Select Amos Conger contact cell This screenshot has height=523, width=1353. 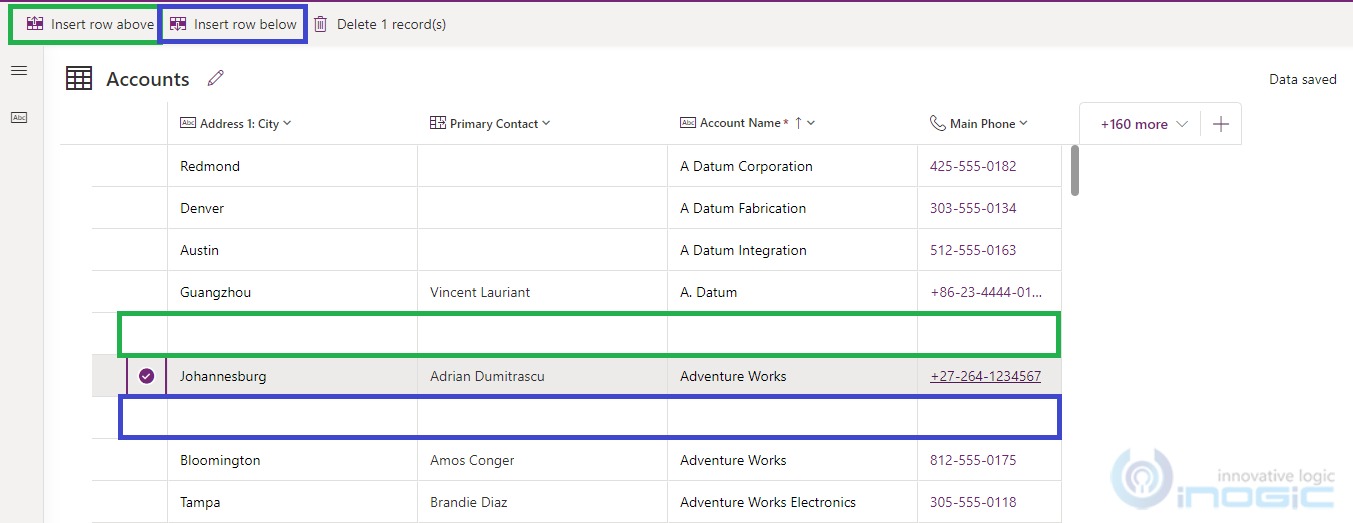[x=542, y=460]
